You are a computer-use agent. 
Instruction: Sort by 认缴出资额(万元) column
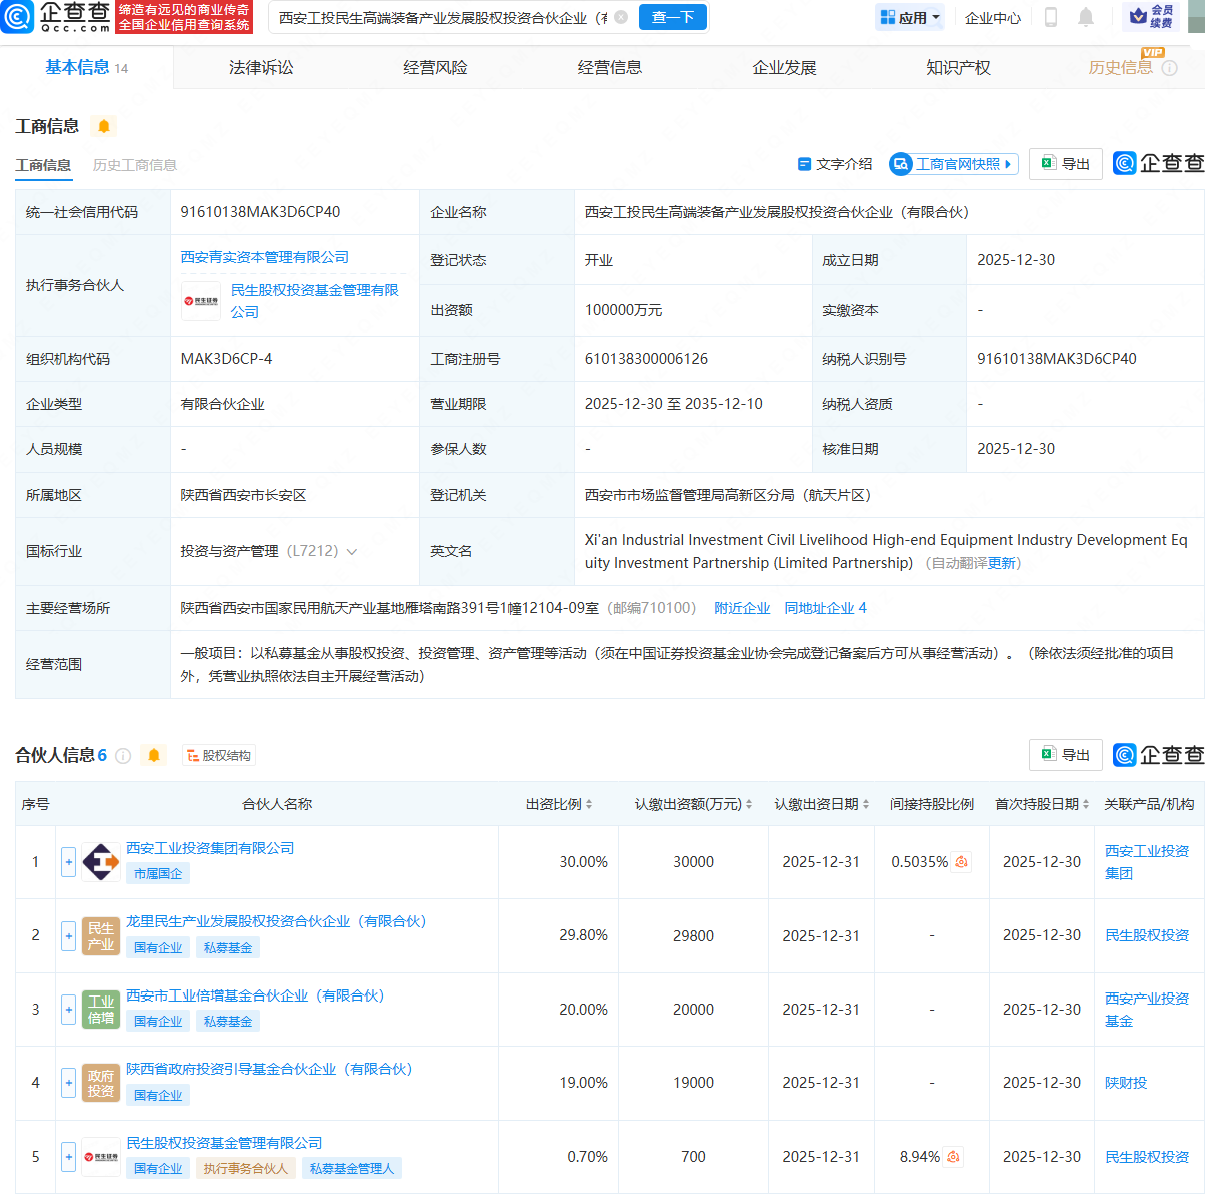pyautogui.click(x=749, y=804)
